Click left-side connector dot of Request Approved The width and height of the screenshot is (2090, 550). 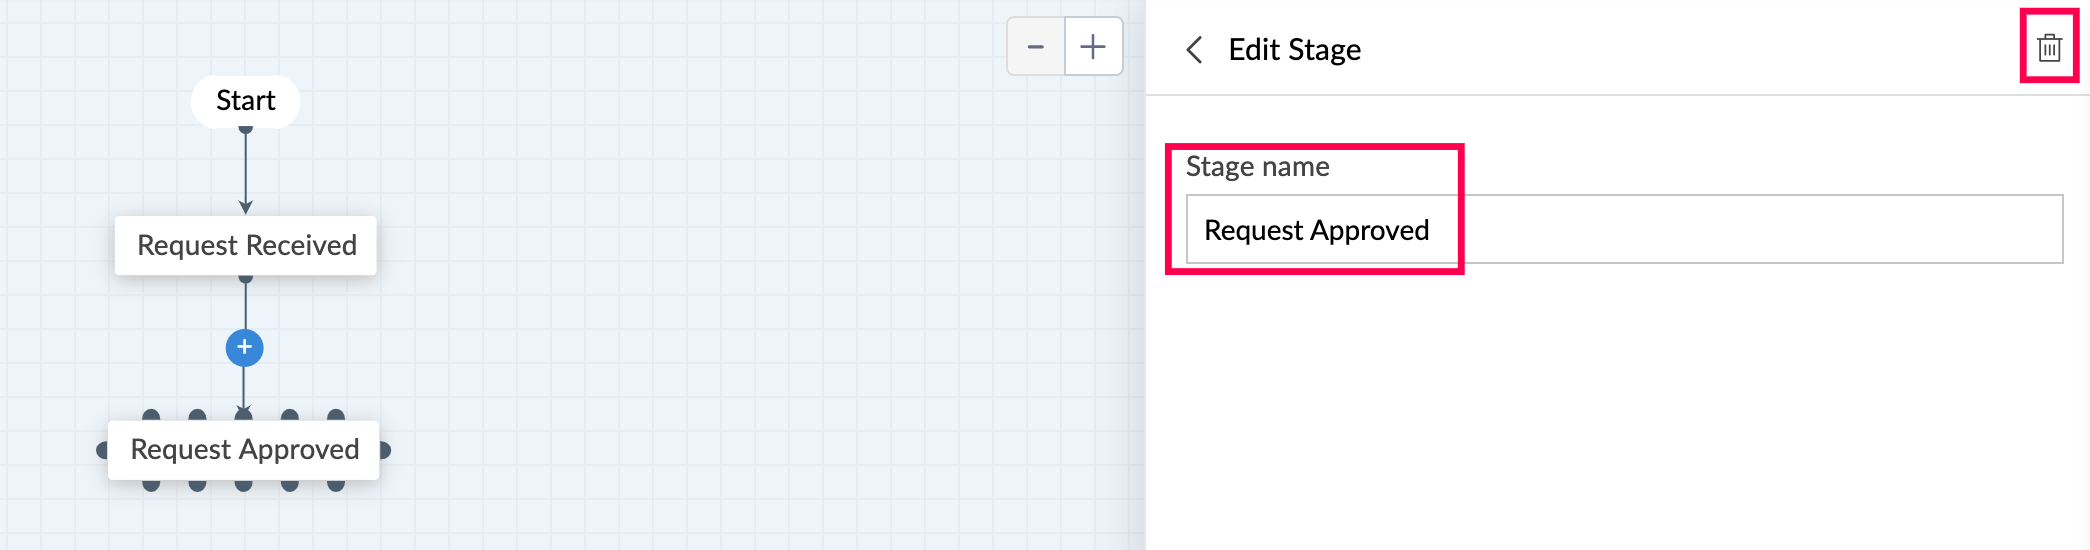coord(102,450)
